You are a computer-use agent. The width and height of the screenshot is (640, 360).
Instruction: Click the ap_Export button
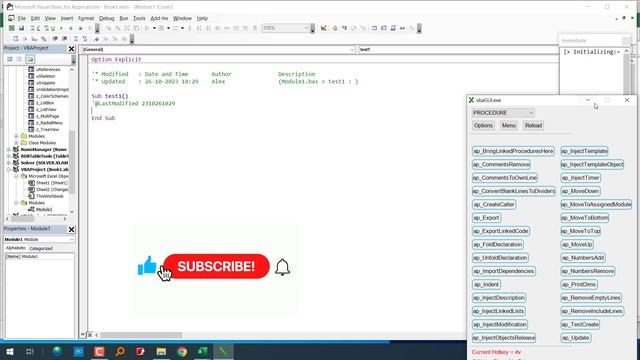[x=486, y=218]
